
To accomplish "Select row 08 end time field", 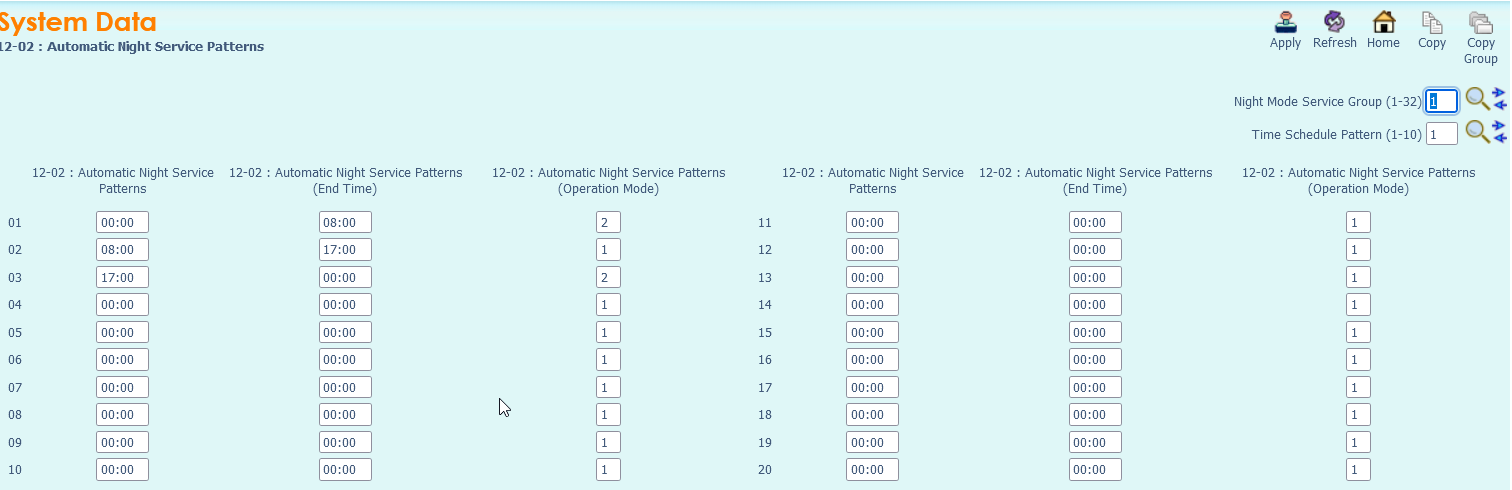I will (x=345, y=414).
